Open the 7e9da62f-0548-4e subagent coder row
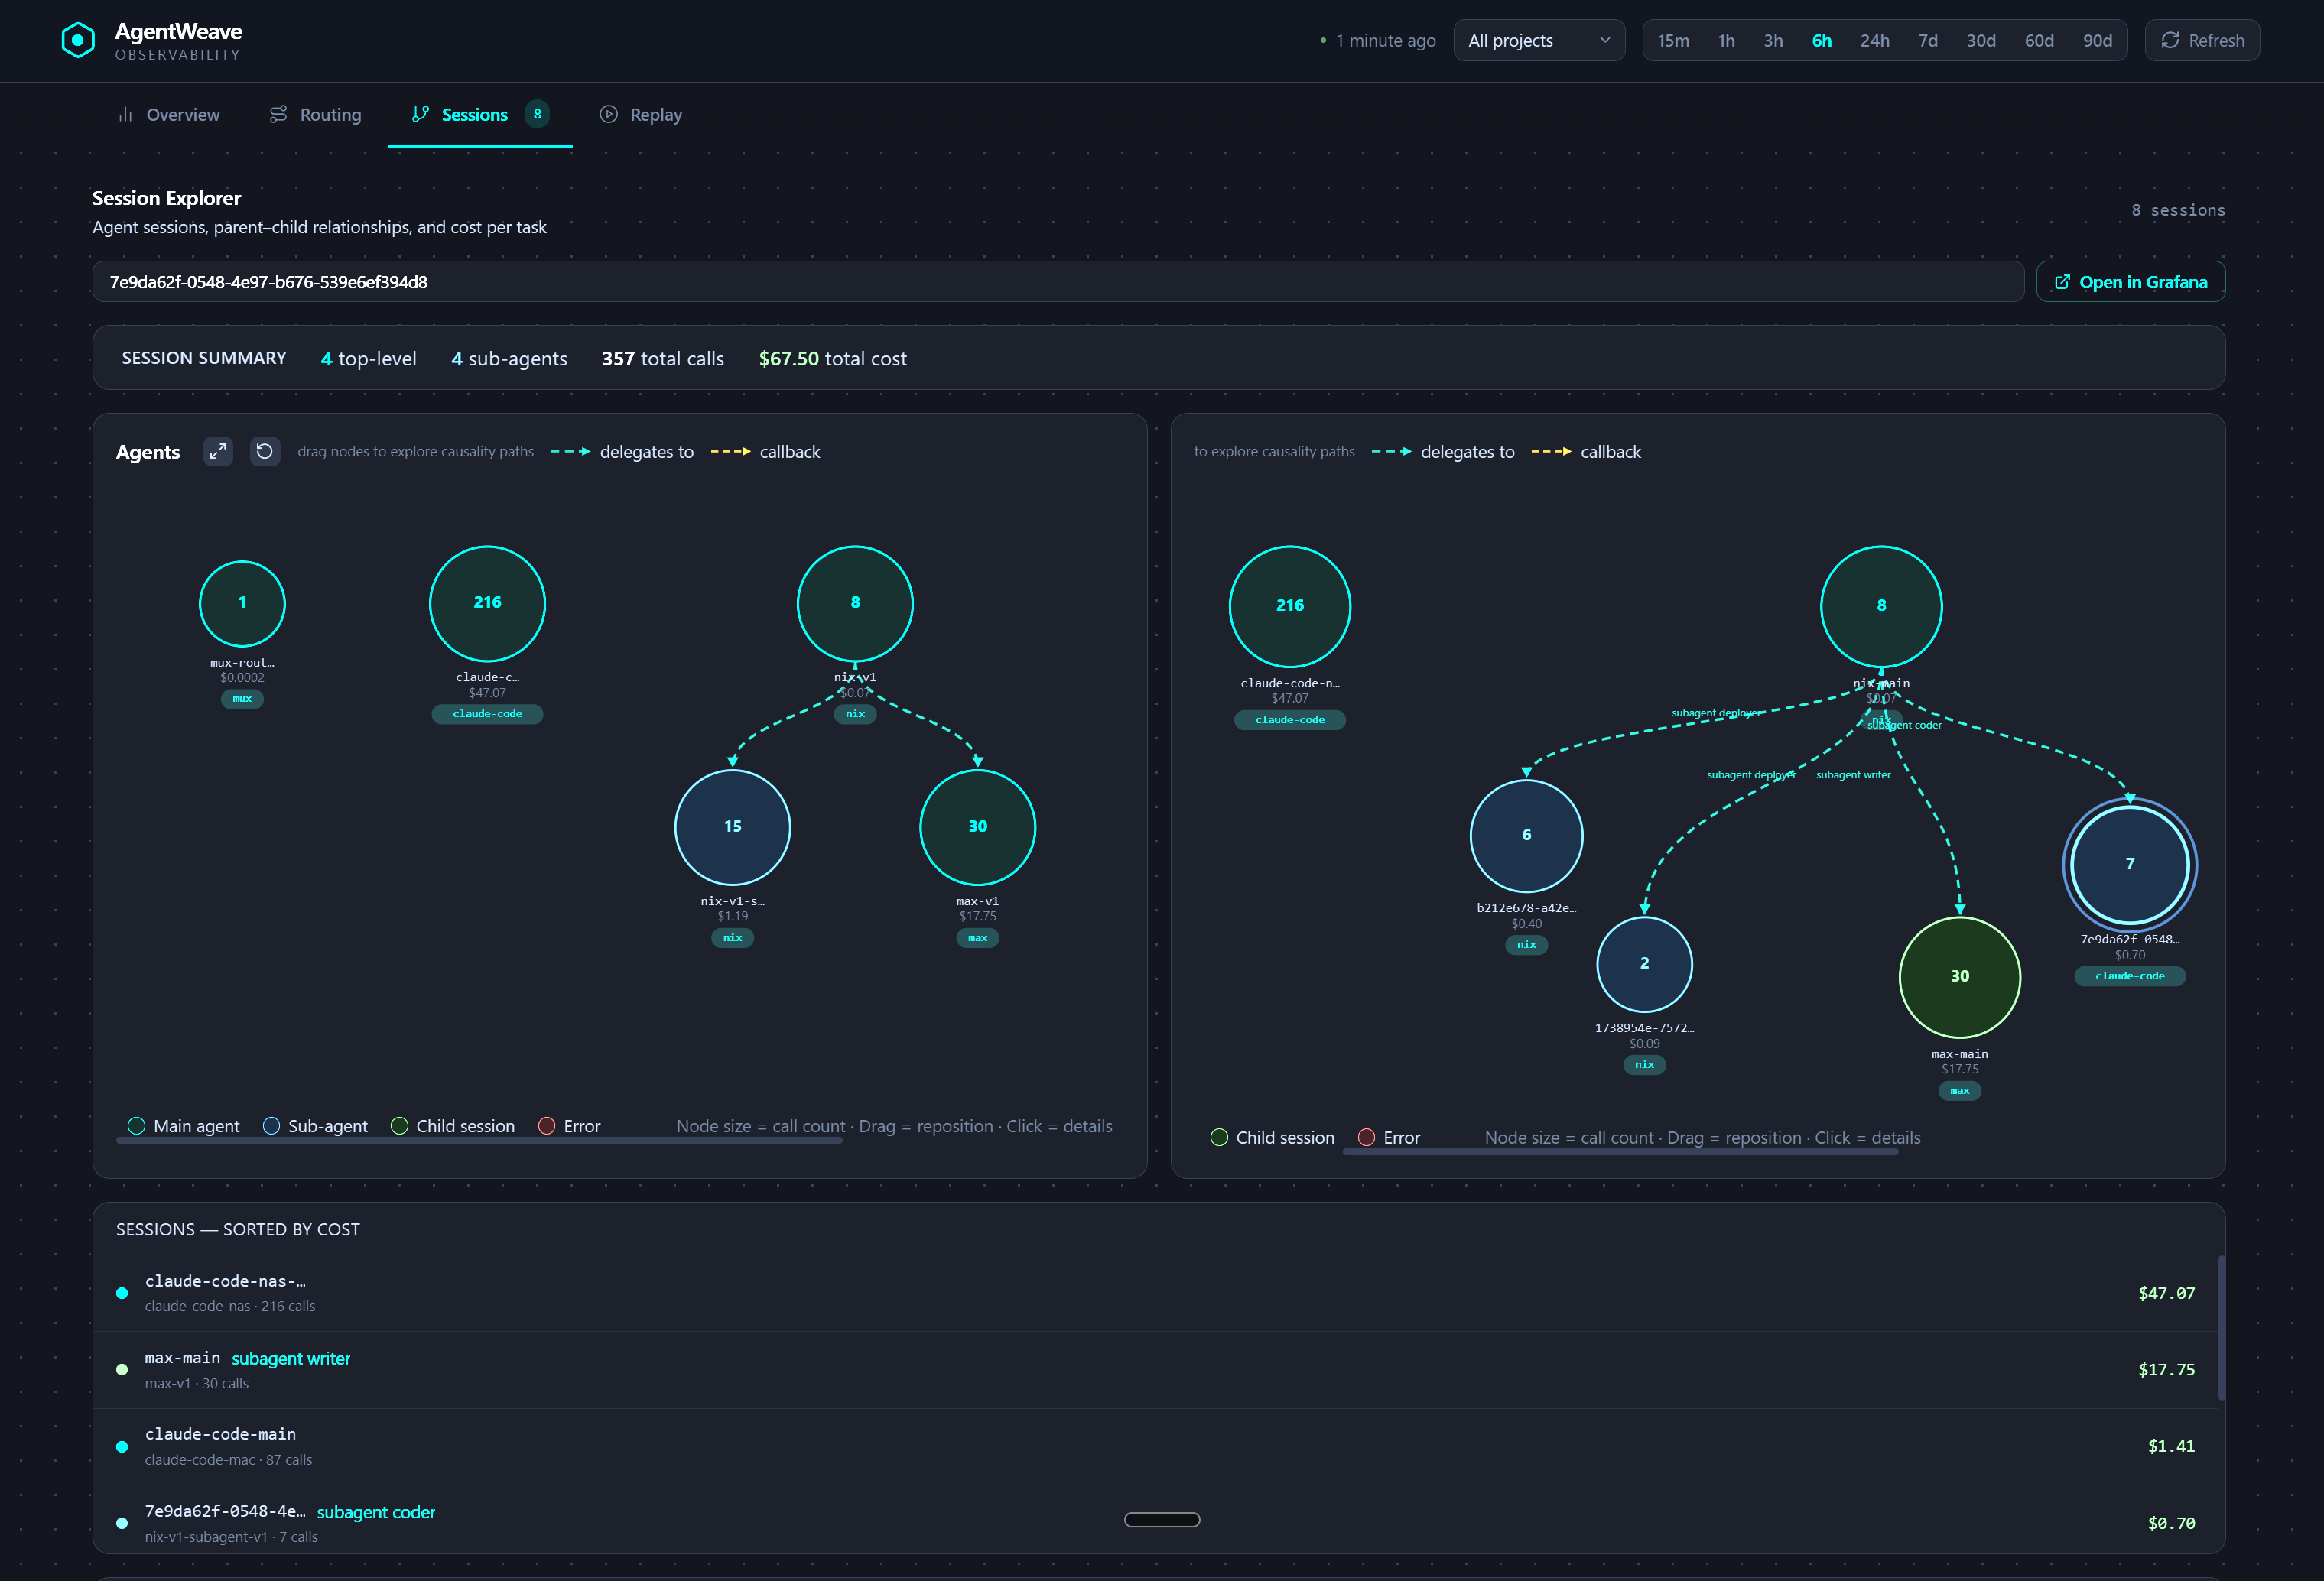The height and width of the screenshot is (1581, 2324). tap(1155, 1520)
